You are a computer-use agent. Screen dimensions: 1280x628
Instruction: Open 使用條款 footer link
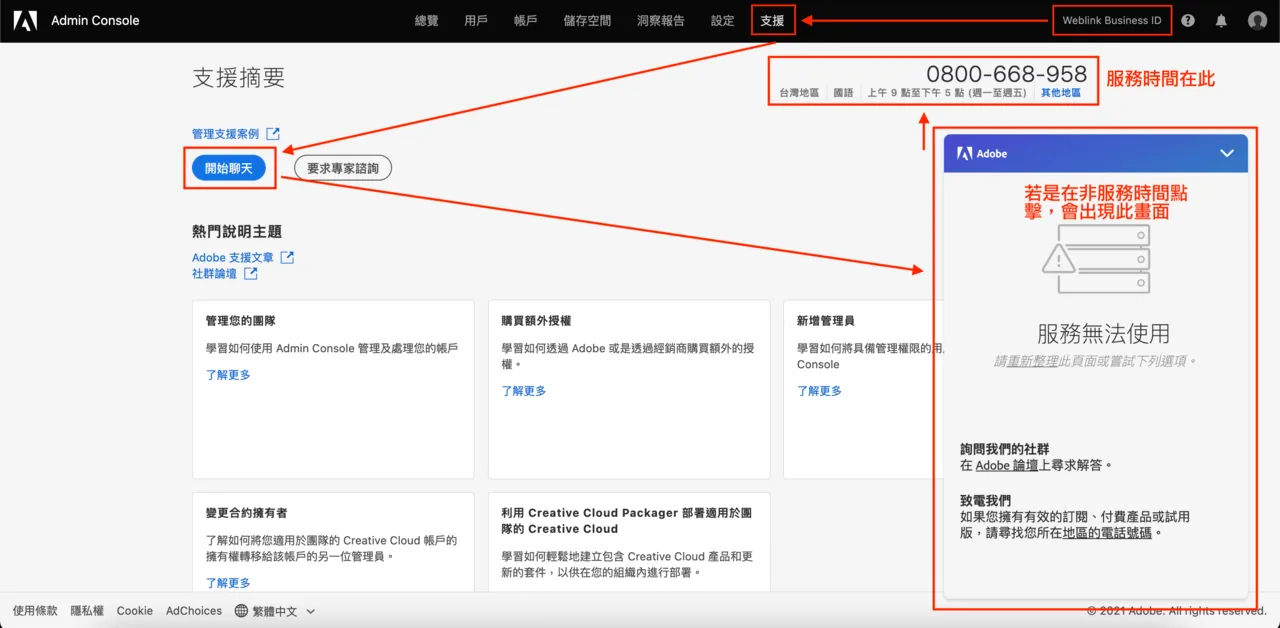[35, 611]
